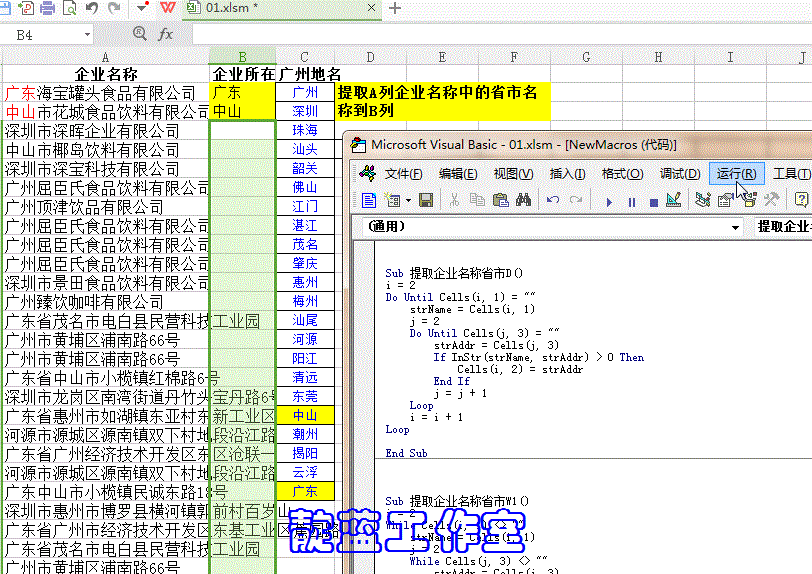Click the reset stop button
The image size is (812, 574).
(x=654, y=203)
